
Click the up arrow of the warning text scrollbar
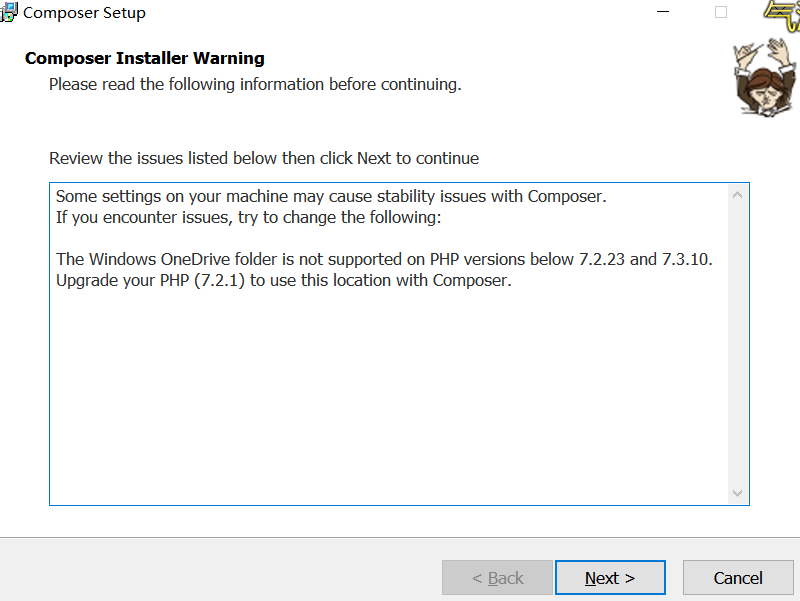[x=737, y=195]
